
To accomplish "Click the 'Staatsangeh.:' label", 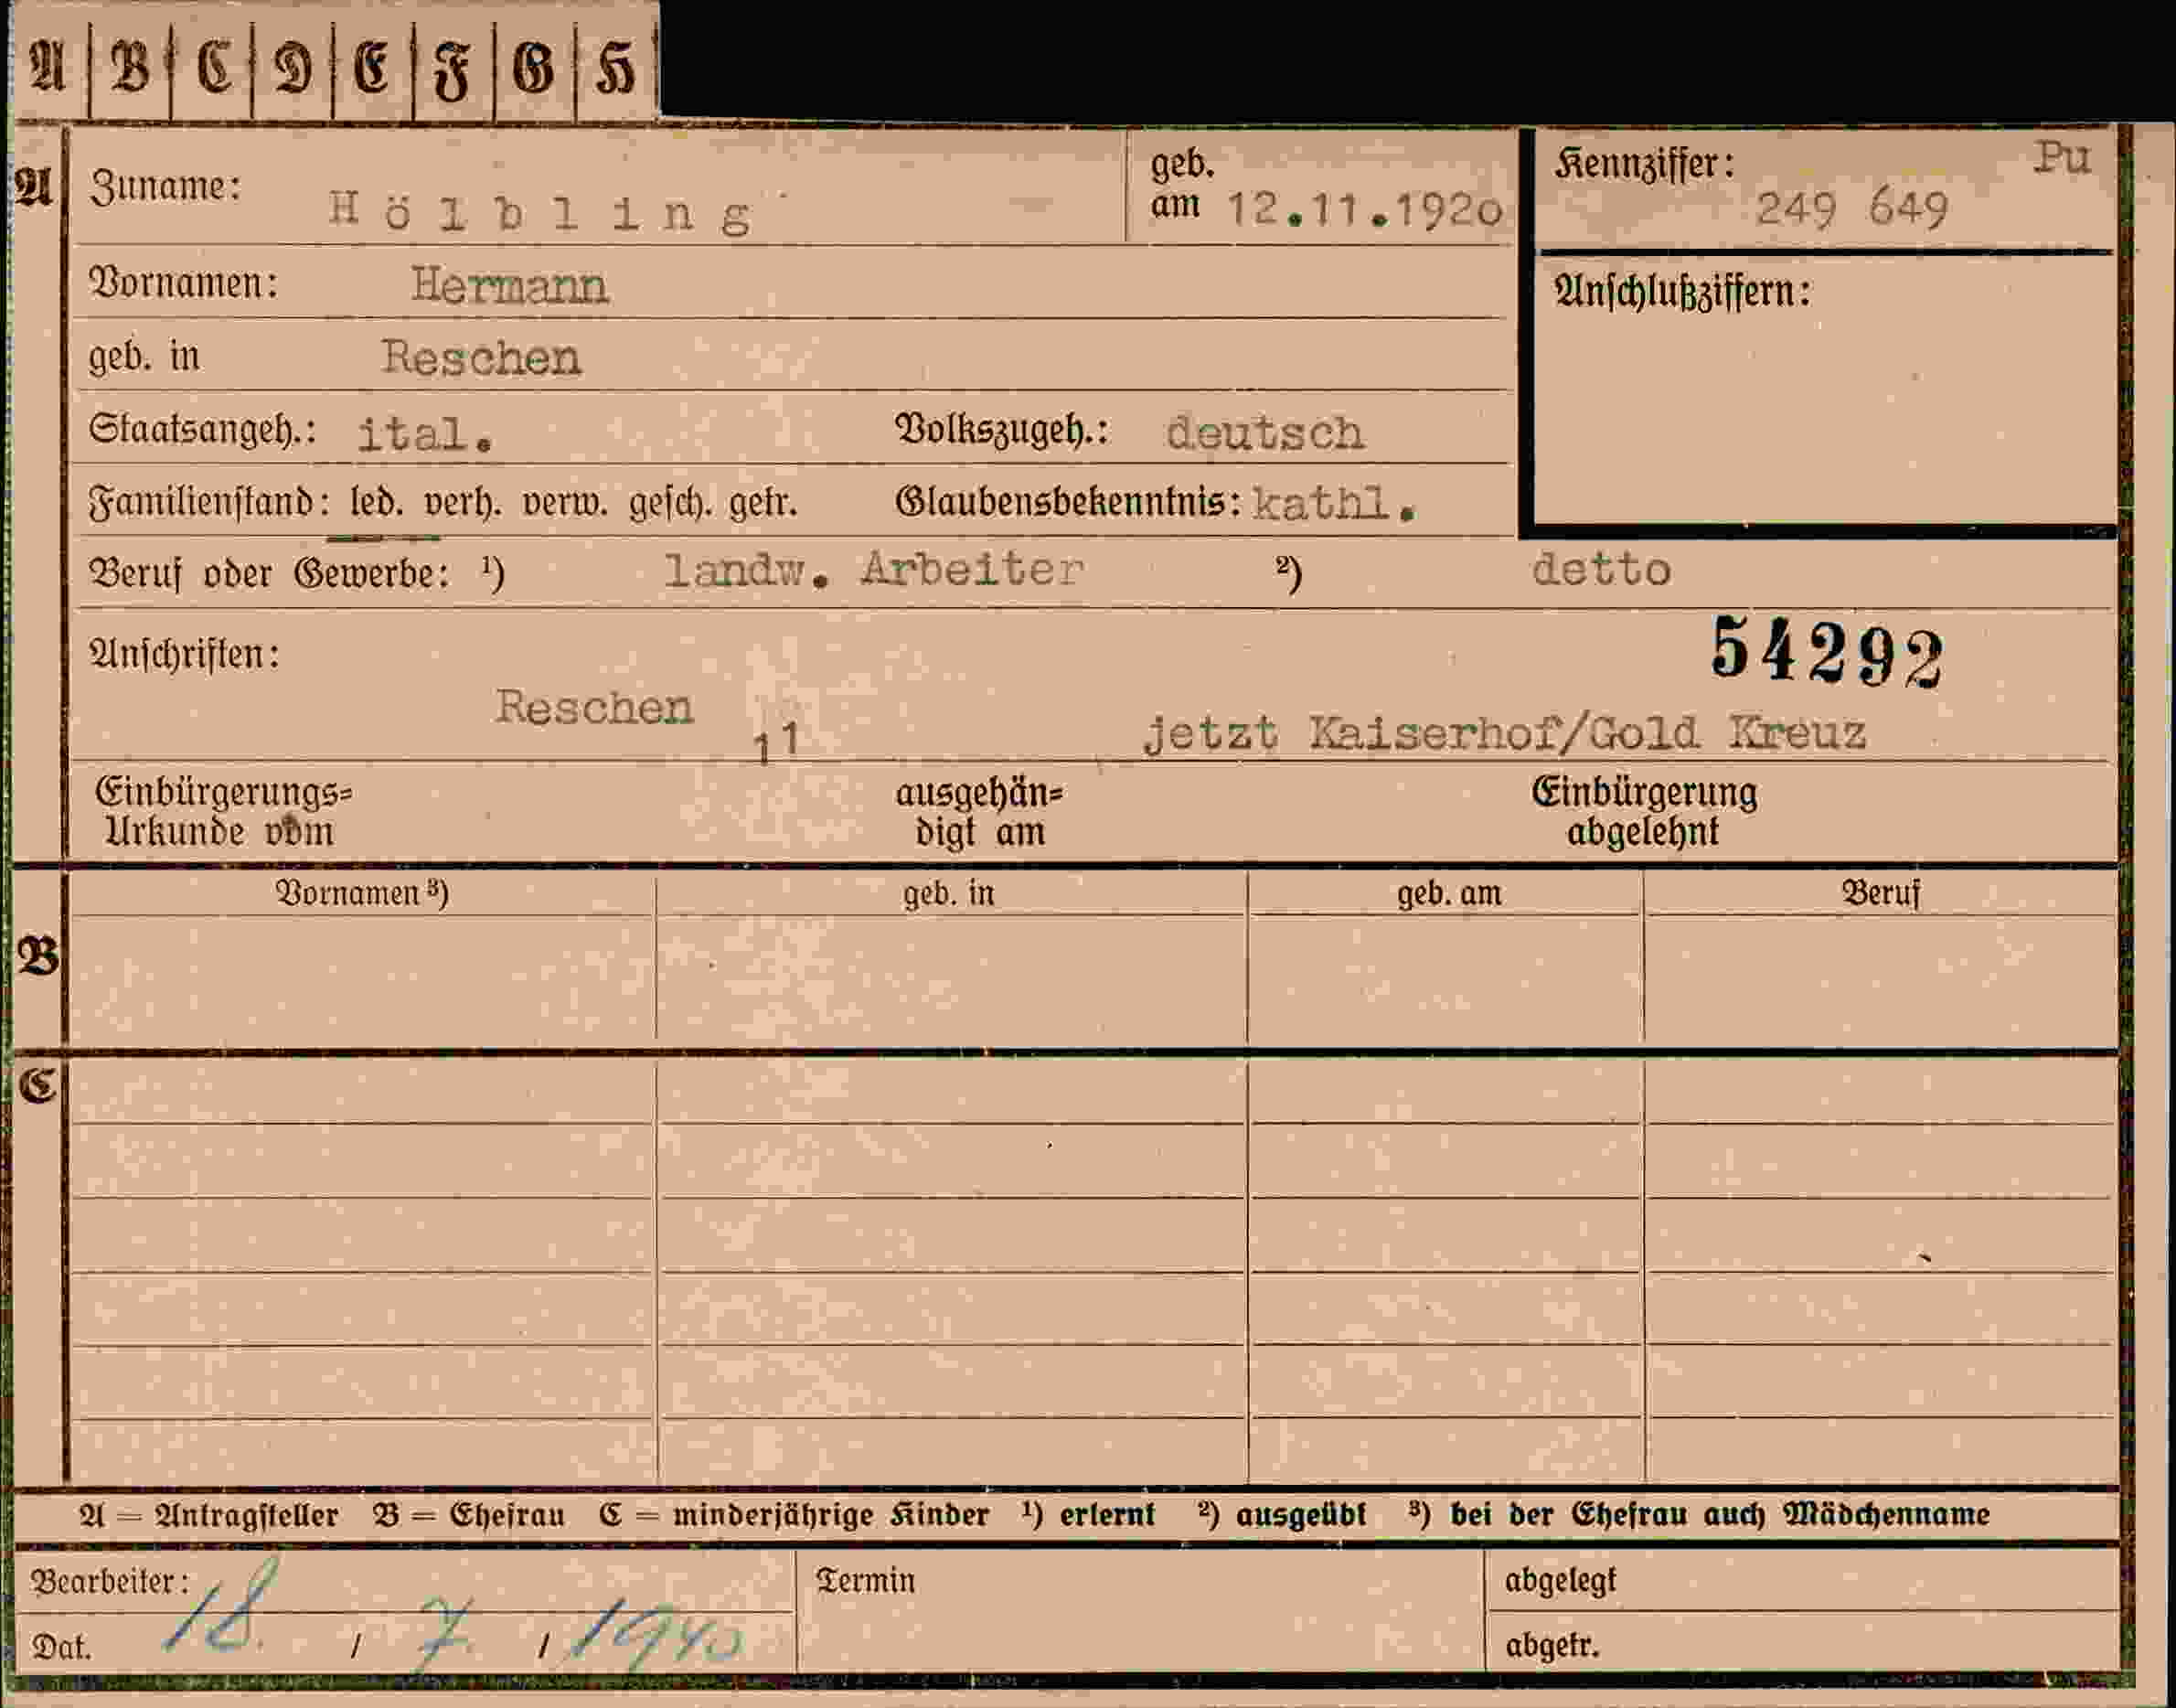I will pyautogui.click(x=203, y=429).
